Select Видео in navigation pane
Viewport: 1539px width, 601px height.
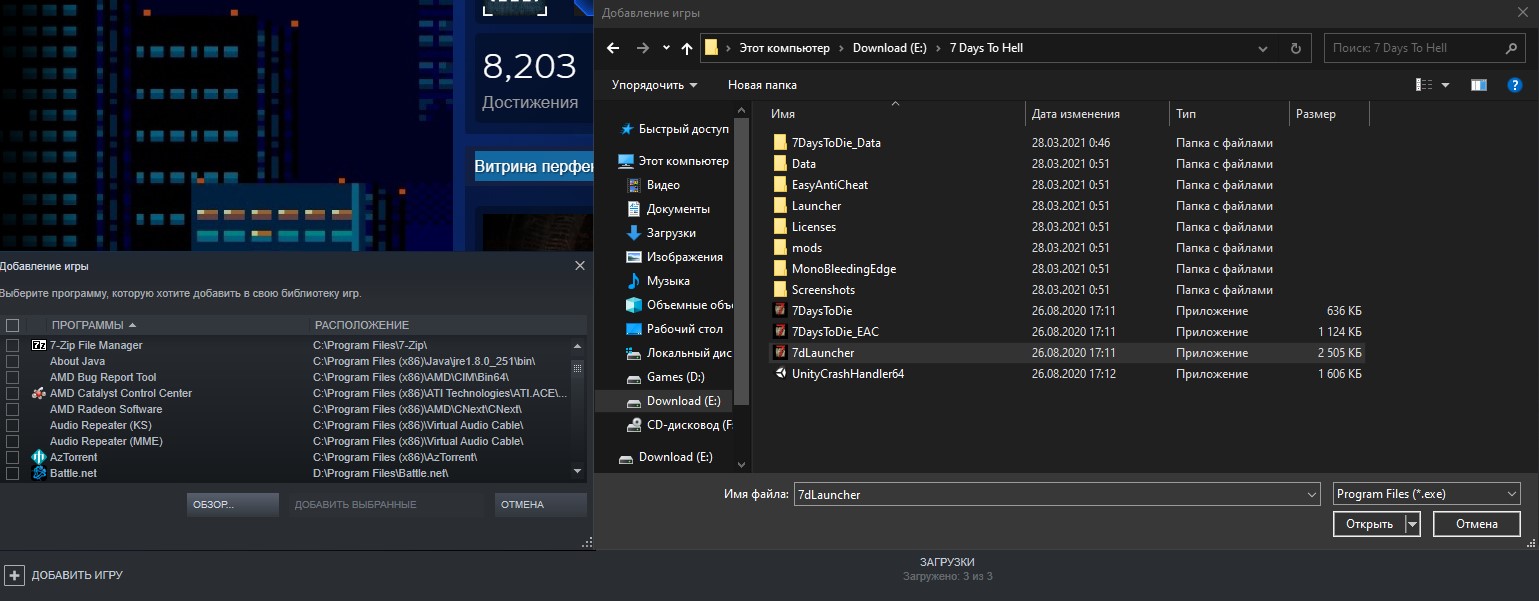[663, 185]
